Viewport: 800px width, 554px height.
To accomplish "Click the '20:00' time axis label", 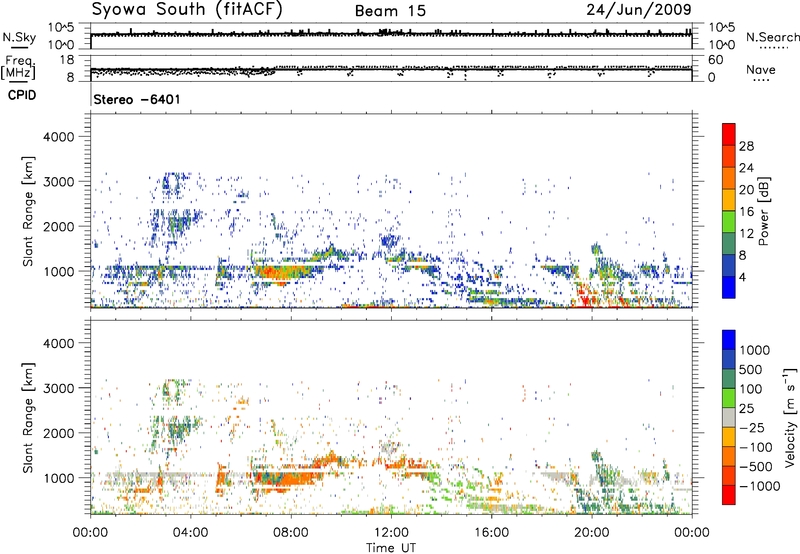I will click(591, 533).
